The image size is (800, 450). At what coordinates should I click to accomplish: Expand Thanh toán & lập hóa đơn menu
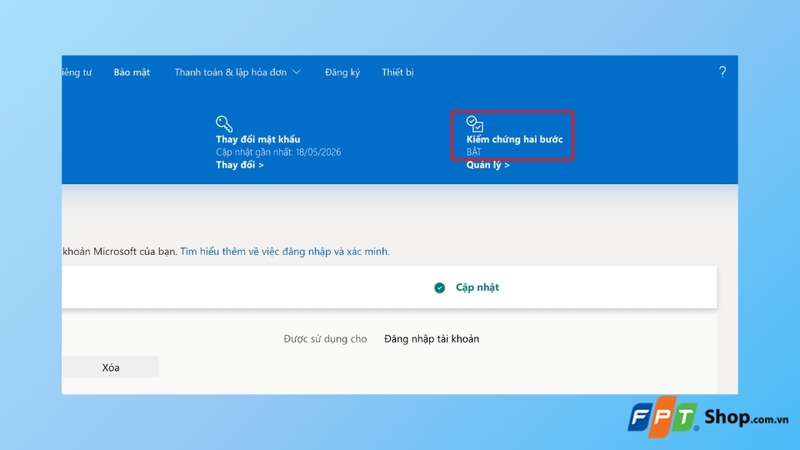click(237, 72)
